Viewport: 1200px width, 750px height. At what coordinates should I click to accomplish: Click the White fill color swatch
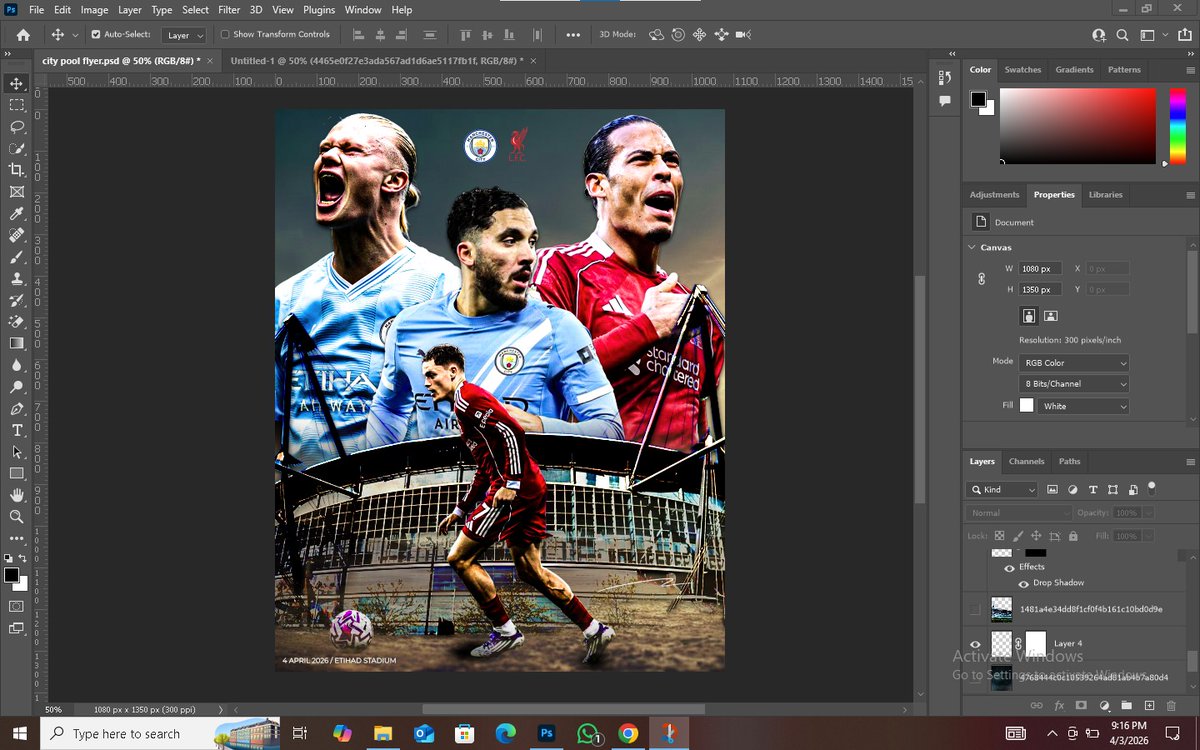pos(1026,406)
